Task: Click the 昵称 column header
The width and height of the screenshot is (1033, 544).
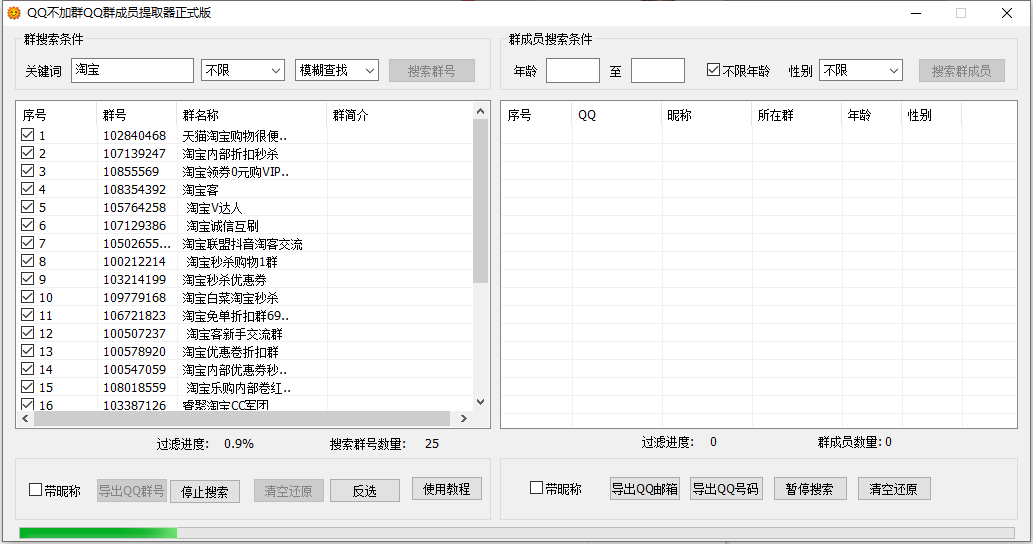Action: (x=707, y=115)
